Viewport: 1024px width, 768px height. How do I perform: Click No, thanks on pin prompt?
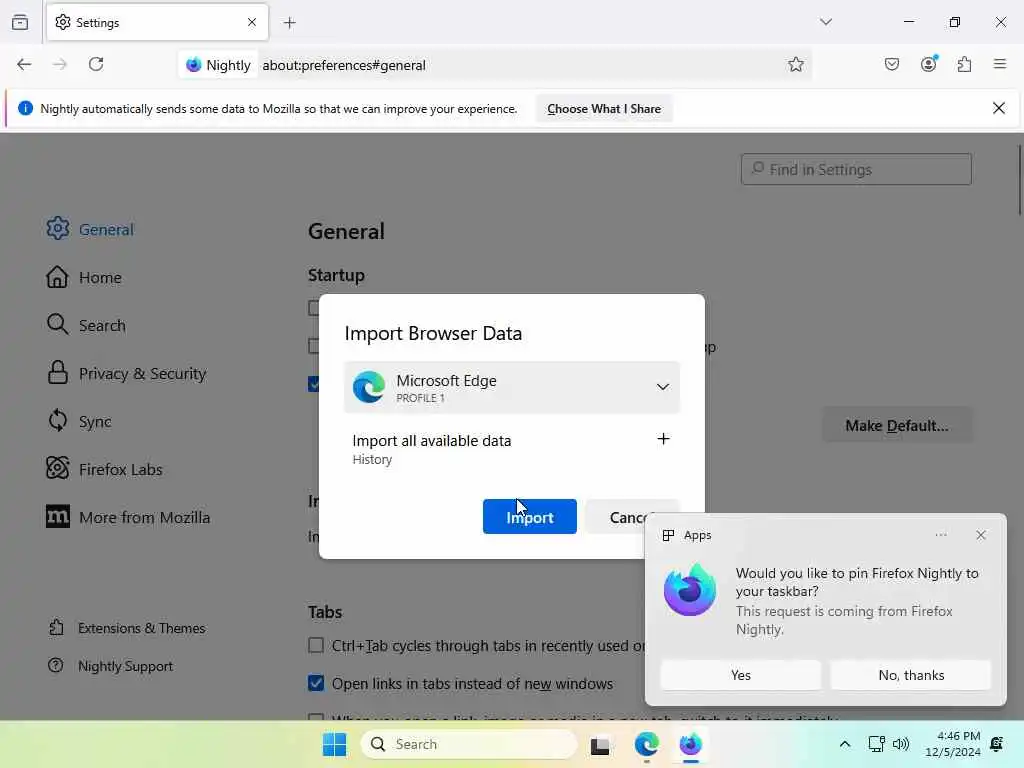click(x=911, y=675)
